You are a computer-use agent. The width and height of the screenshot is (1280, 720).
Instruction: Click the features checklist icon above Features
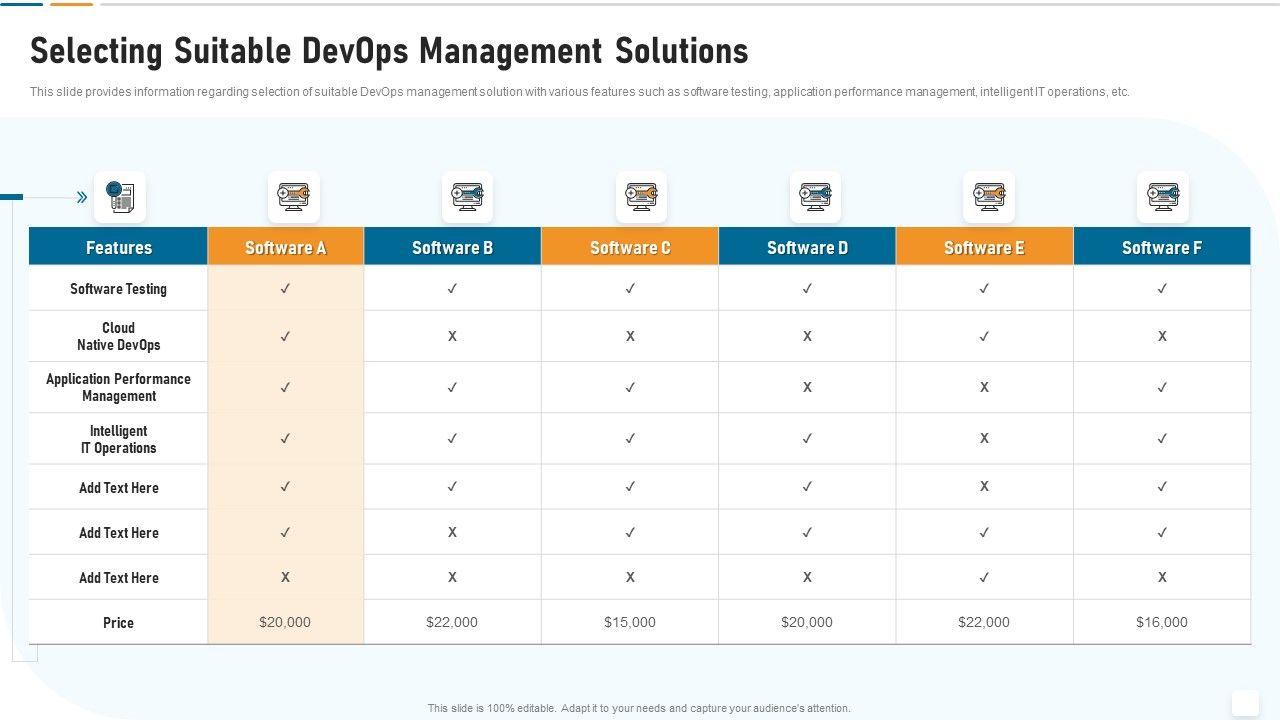point(120,197)
